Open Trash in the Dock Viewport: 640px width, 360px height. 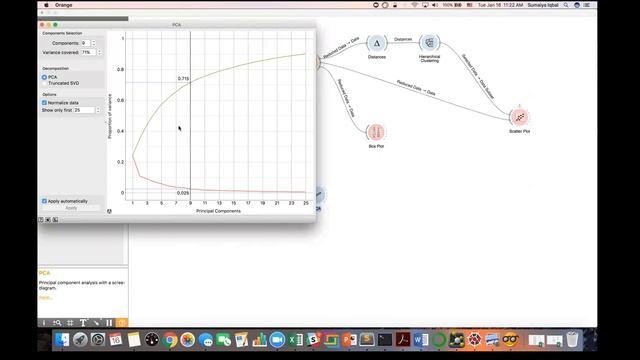[572, 340]
